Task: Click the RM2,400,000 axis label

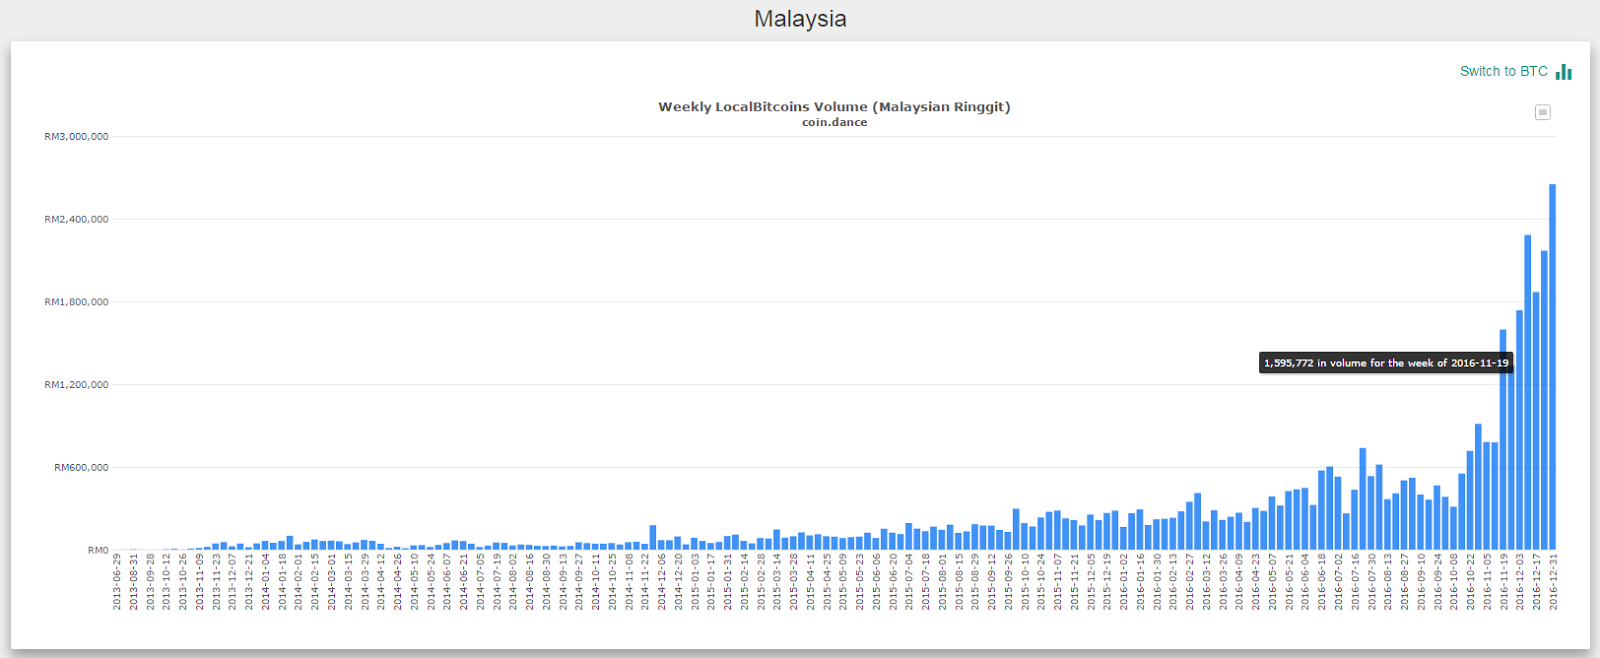Action: tap(76, 219)
